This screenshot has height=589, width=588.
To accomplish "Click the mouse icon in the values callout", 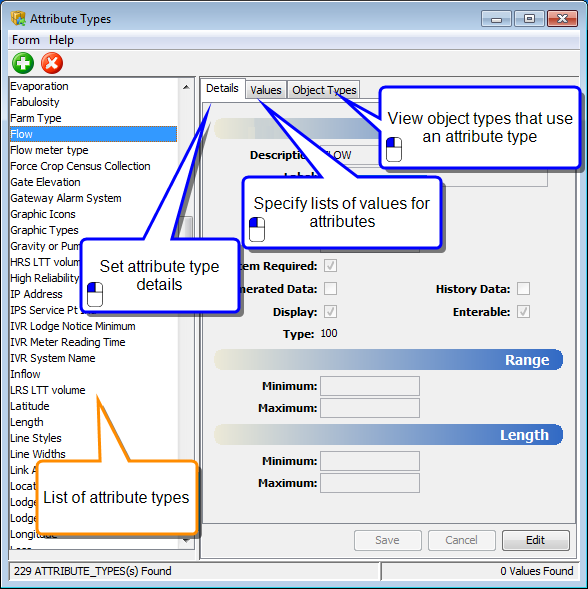I will point(257,229).
